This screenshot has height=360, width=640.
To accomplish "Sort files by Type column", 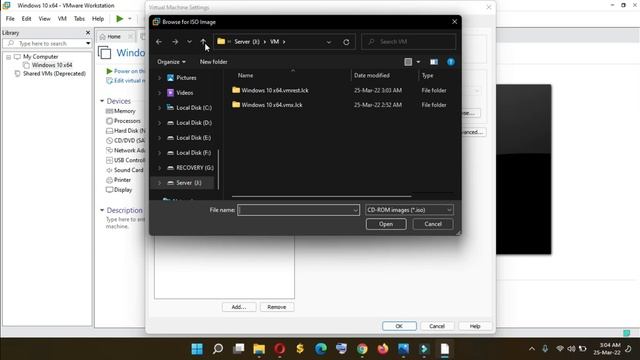I will (x=427, y=76).
